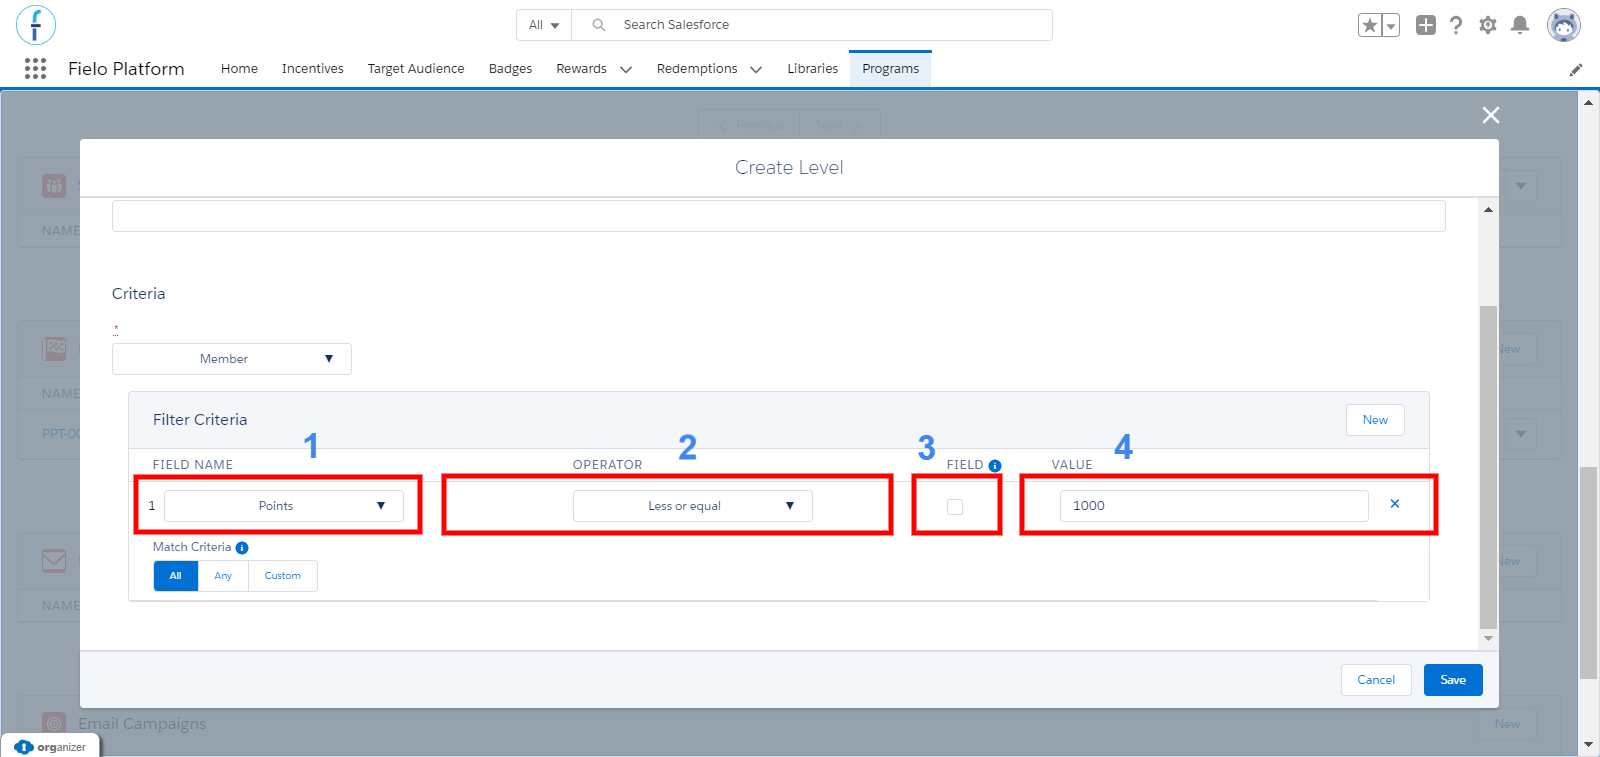This screenshot has width=1600, height=757.
Task: Remove the Points filter row with x
Action: click(1395, 504)
